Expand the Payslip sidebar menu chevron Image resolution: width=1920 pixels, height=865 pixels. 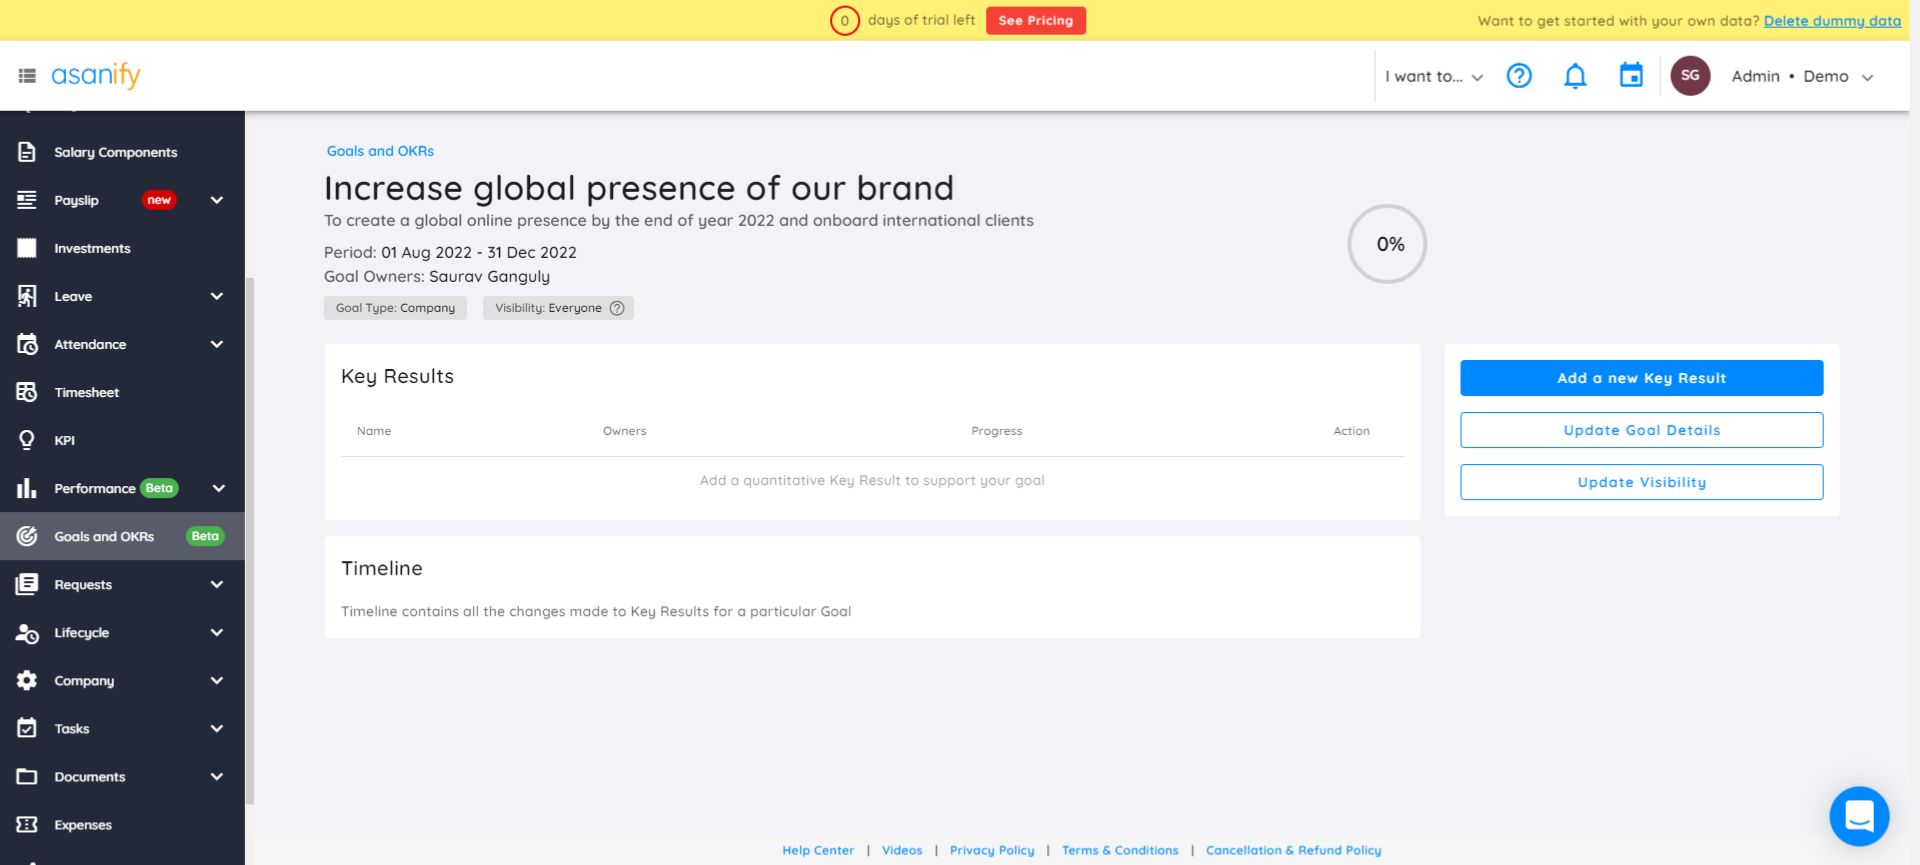216,200
